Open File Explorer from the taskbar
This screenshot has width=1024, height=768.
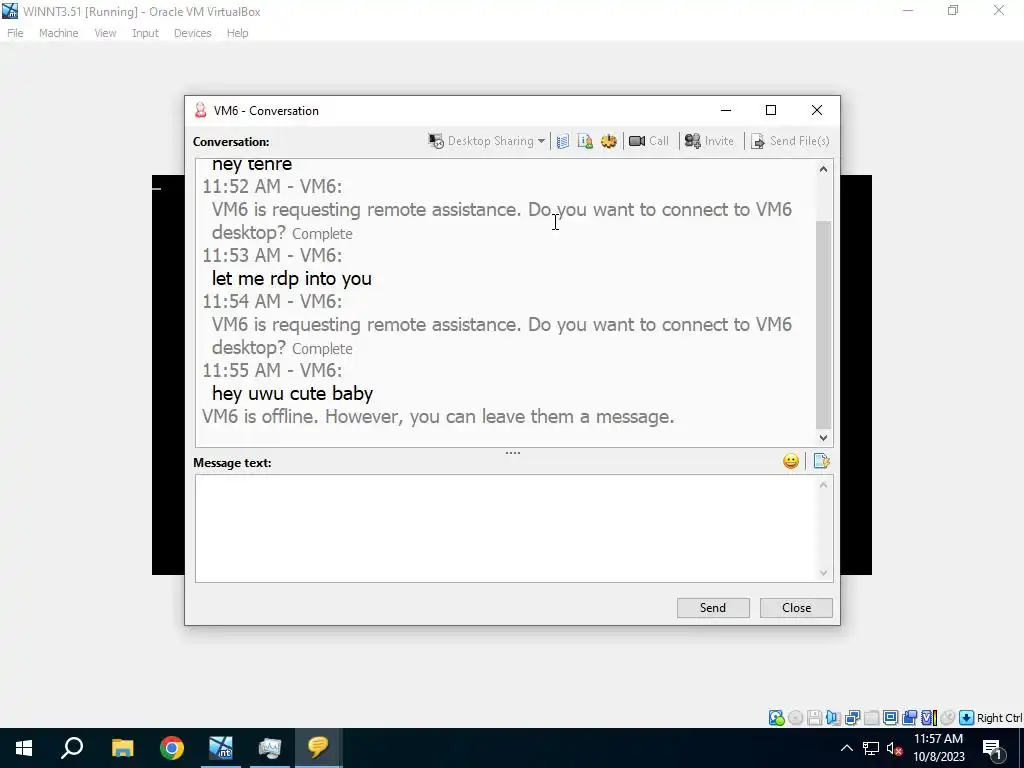(122, 748)
